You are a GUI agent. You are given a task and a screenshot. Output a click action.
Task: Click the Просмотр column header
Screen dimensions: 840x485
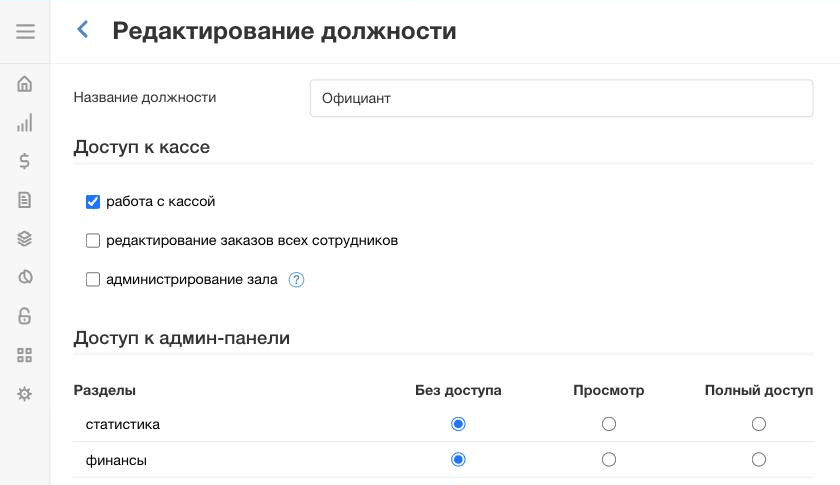tap(609, 390)
